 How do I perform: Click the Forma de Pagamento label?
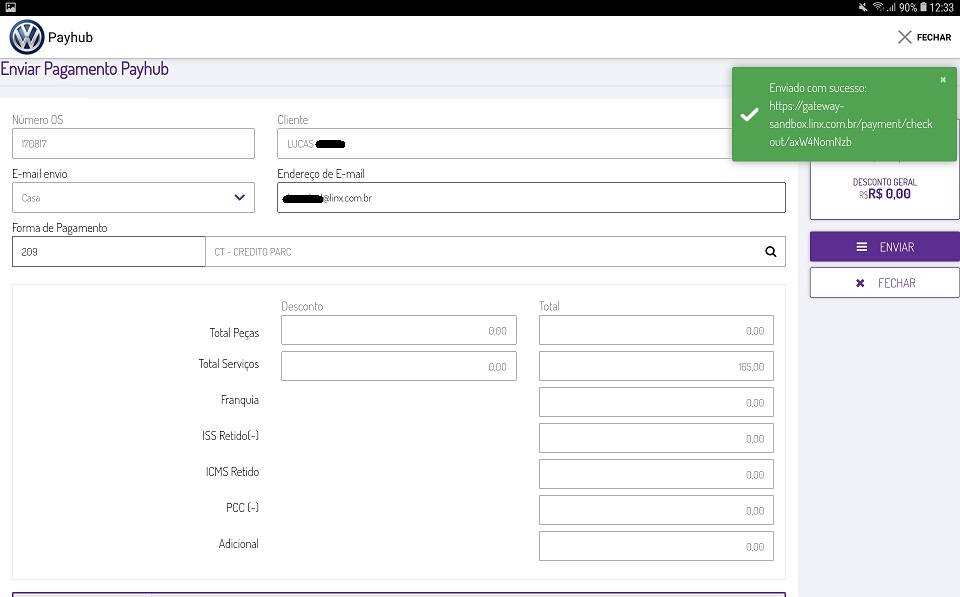point(59,228)
